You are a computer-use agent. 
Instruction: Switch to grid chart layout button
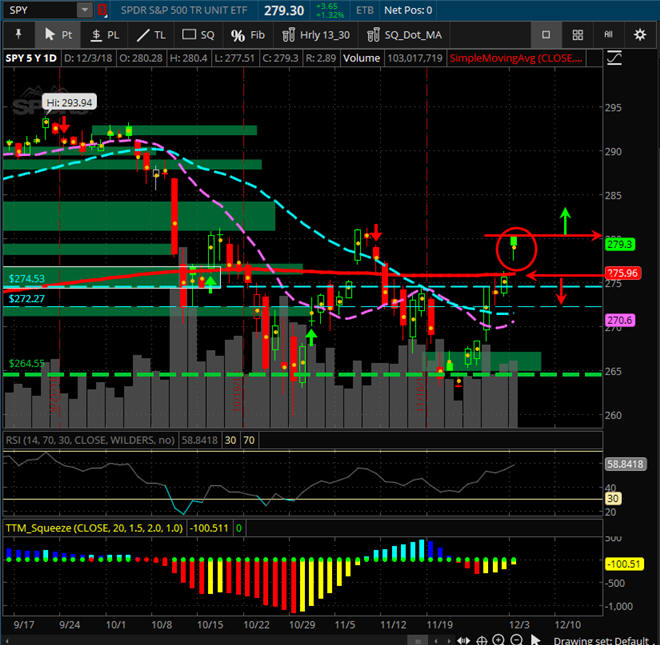(578, 35)
